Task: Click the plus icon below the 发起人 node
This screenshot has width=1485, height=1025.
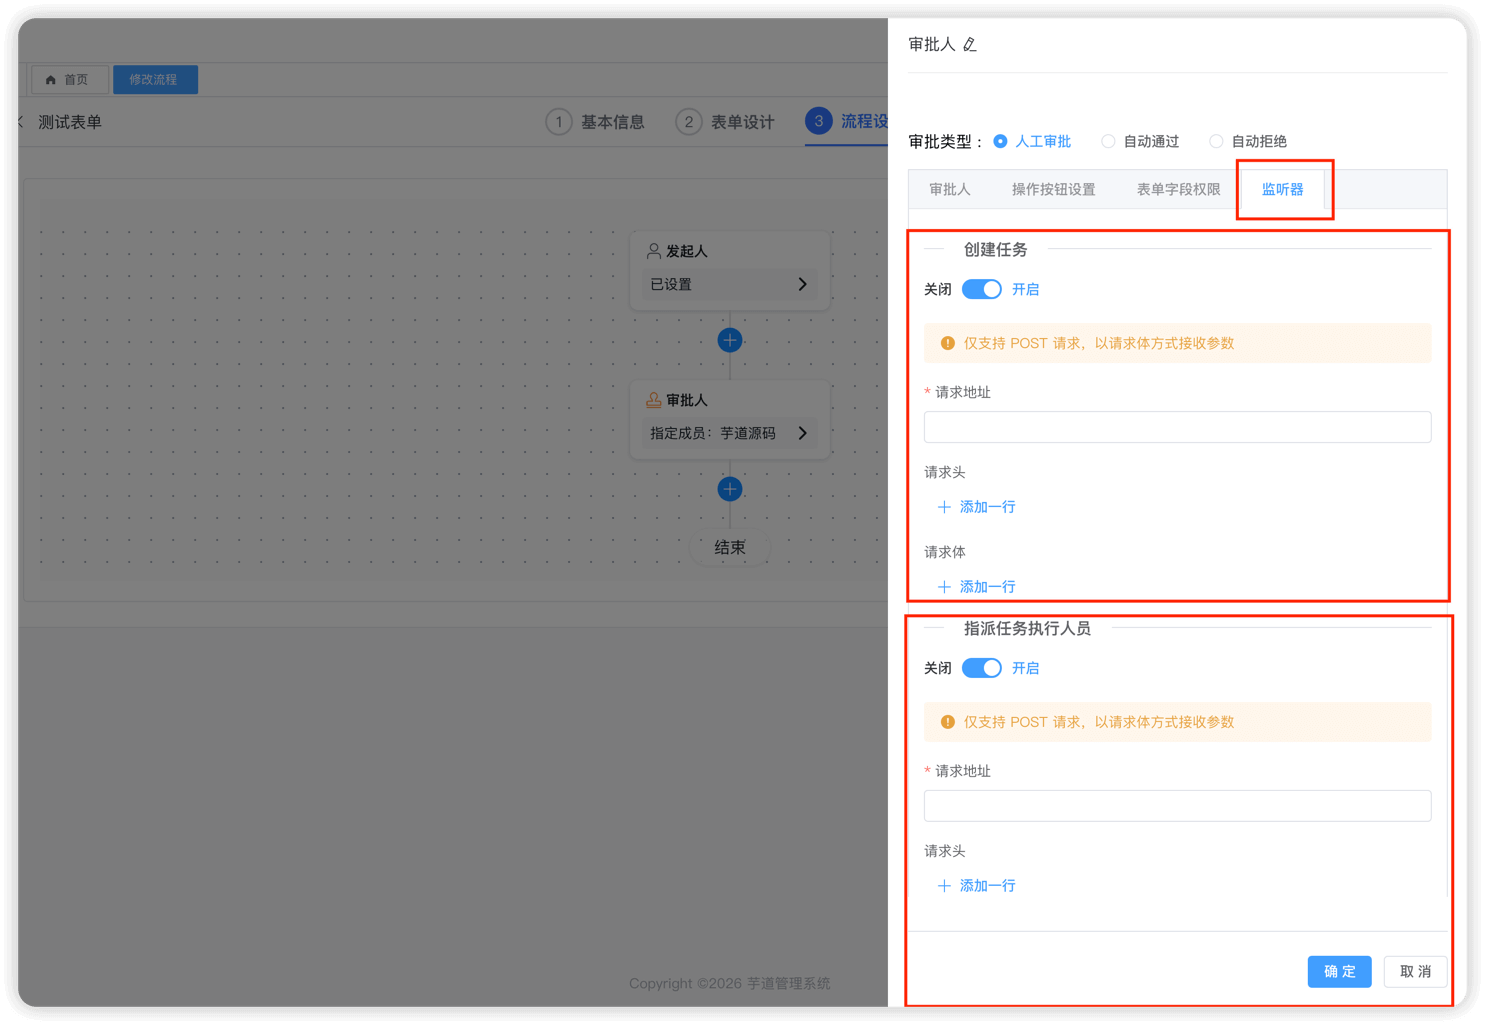Action: pos(729,340)
